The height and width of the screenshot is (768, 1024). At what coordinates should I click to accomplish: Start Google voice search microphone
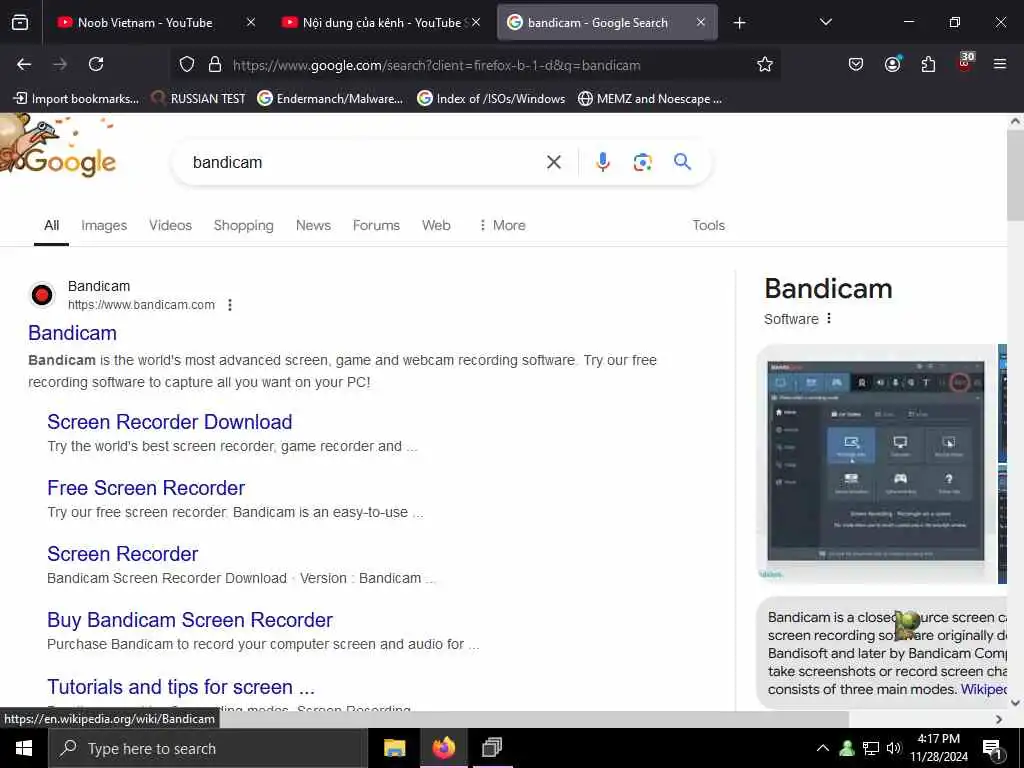[602, 162]
